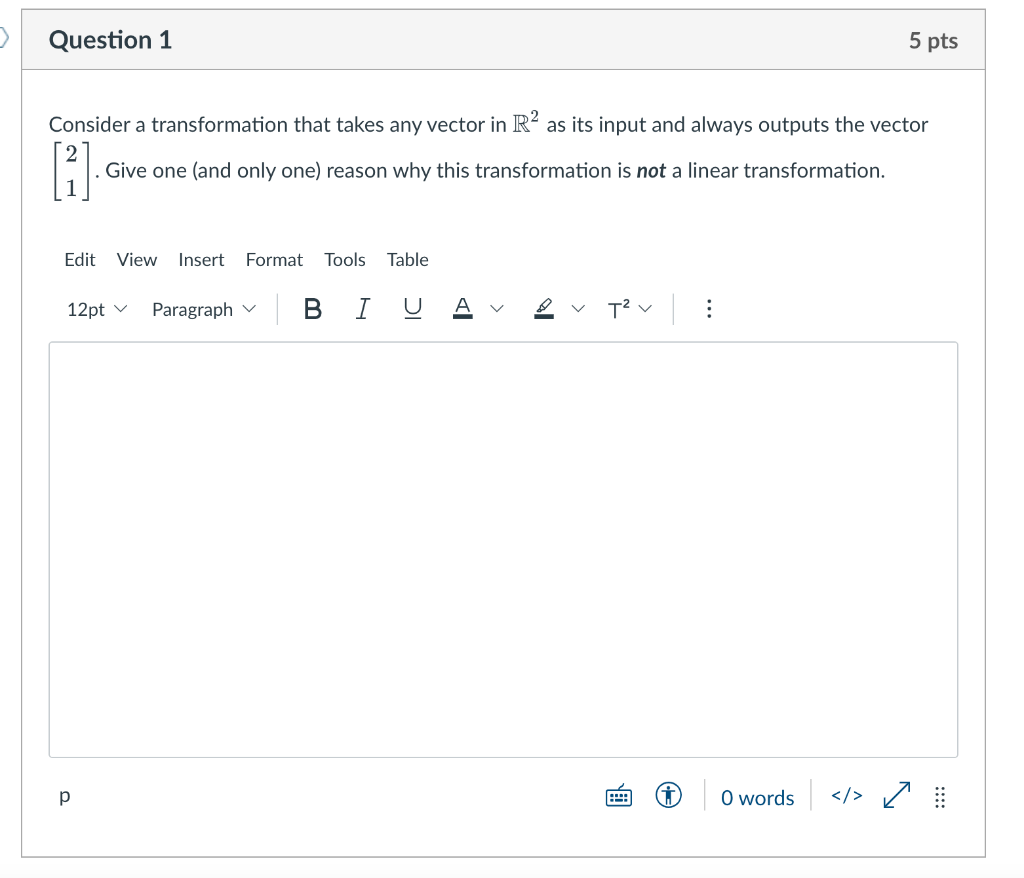Apply the text color button
The height and width of the screenshot is (878, 1024).
pyautogui.click(x=462, y=308)
